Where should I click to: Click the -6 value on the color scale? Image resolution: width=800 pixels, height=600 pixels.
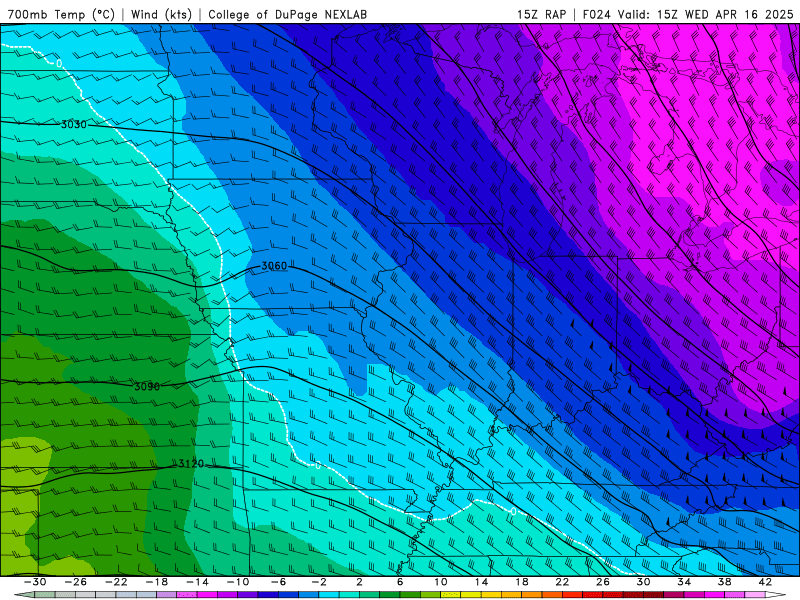(x=278, y=582)
